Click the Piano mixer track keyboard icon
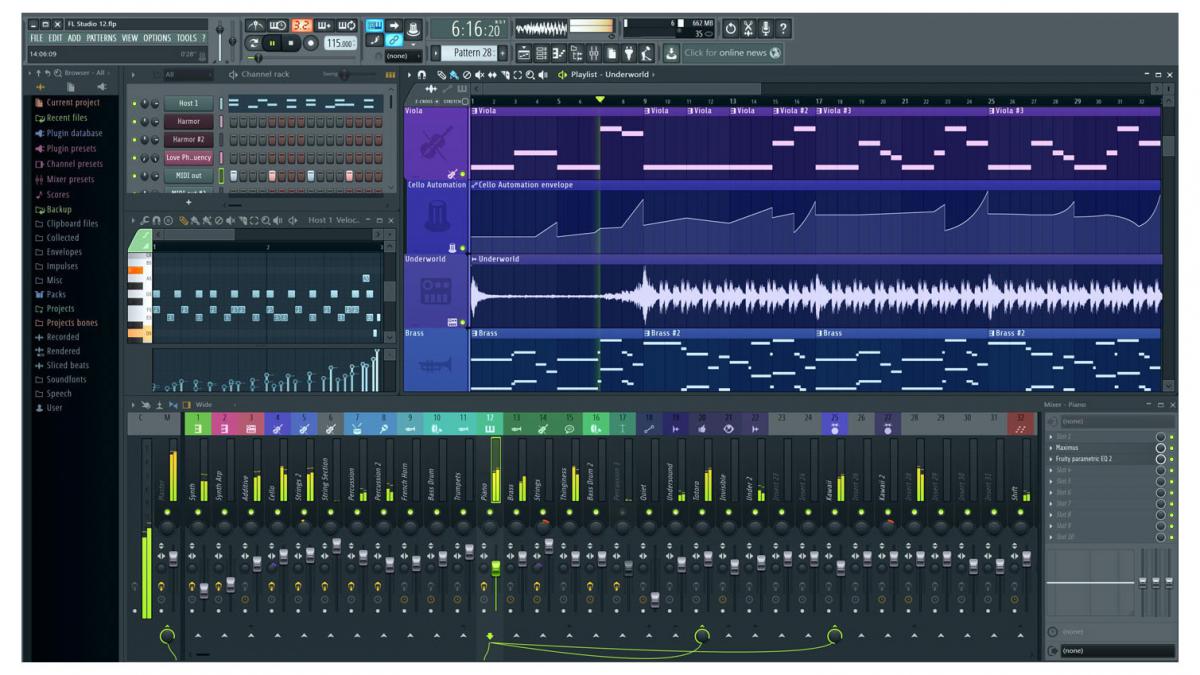Viewport: 1200px width, 675px height. click(489, 429)
